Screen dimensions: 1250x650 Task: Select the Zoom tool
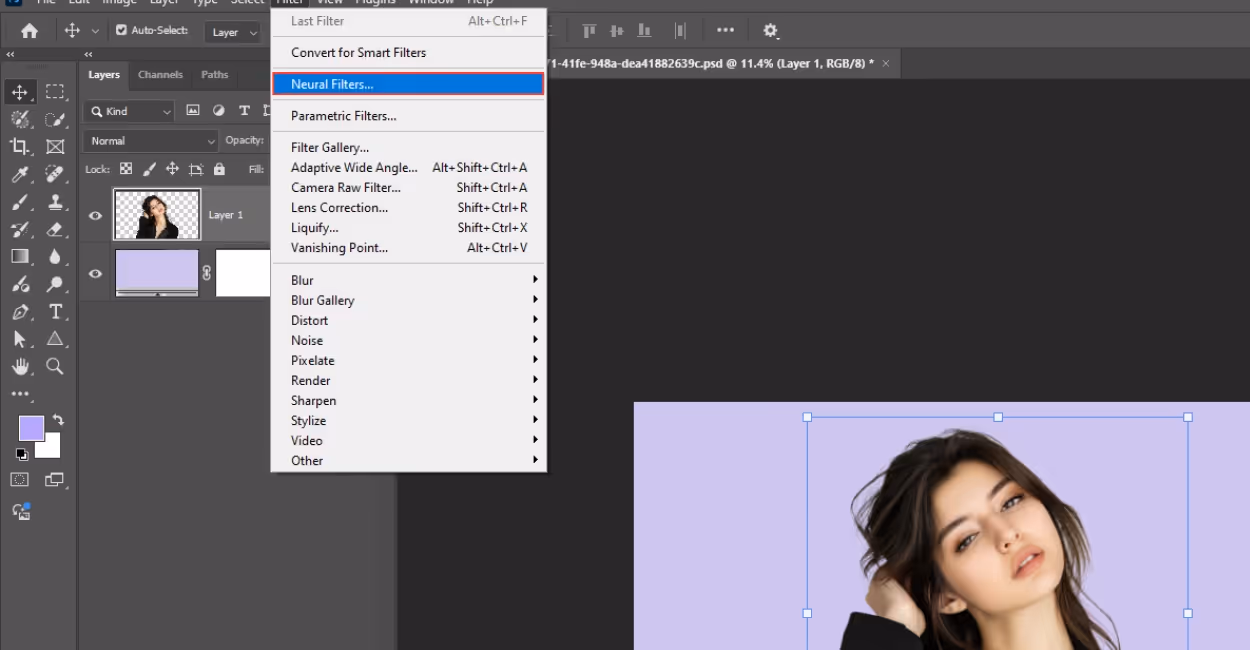(55, 366)
